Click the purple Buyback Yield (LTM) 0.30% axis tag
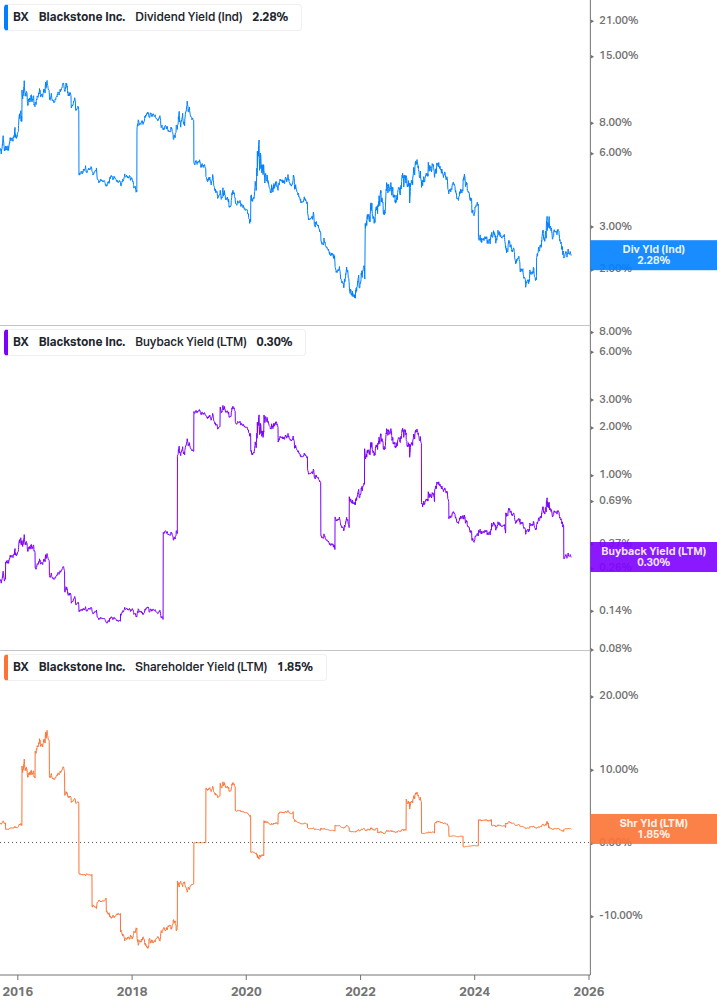 (x=654, y=557)
